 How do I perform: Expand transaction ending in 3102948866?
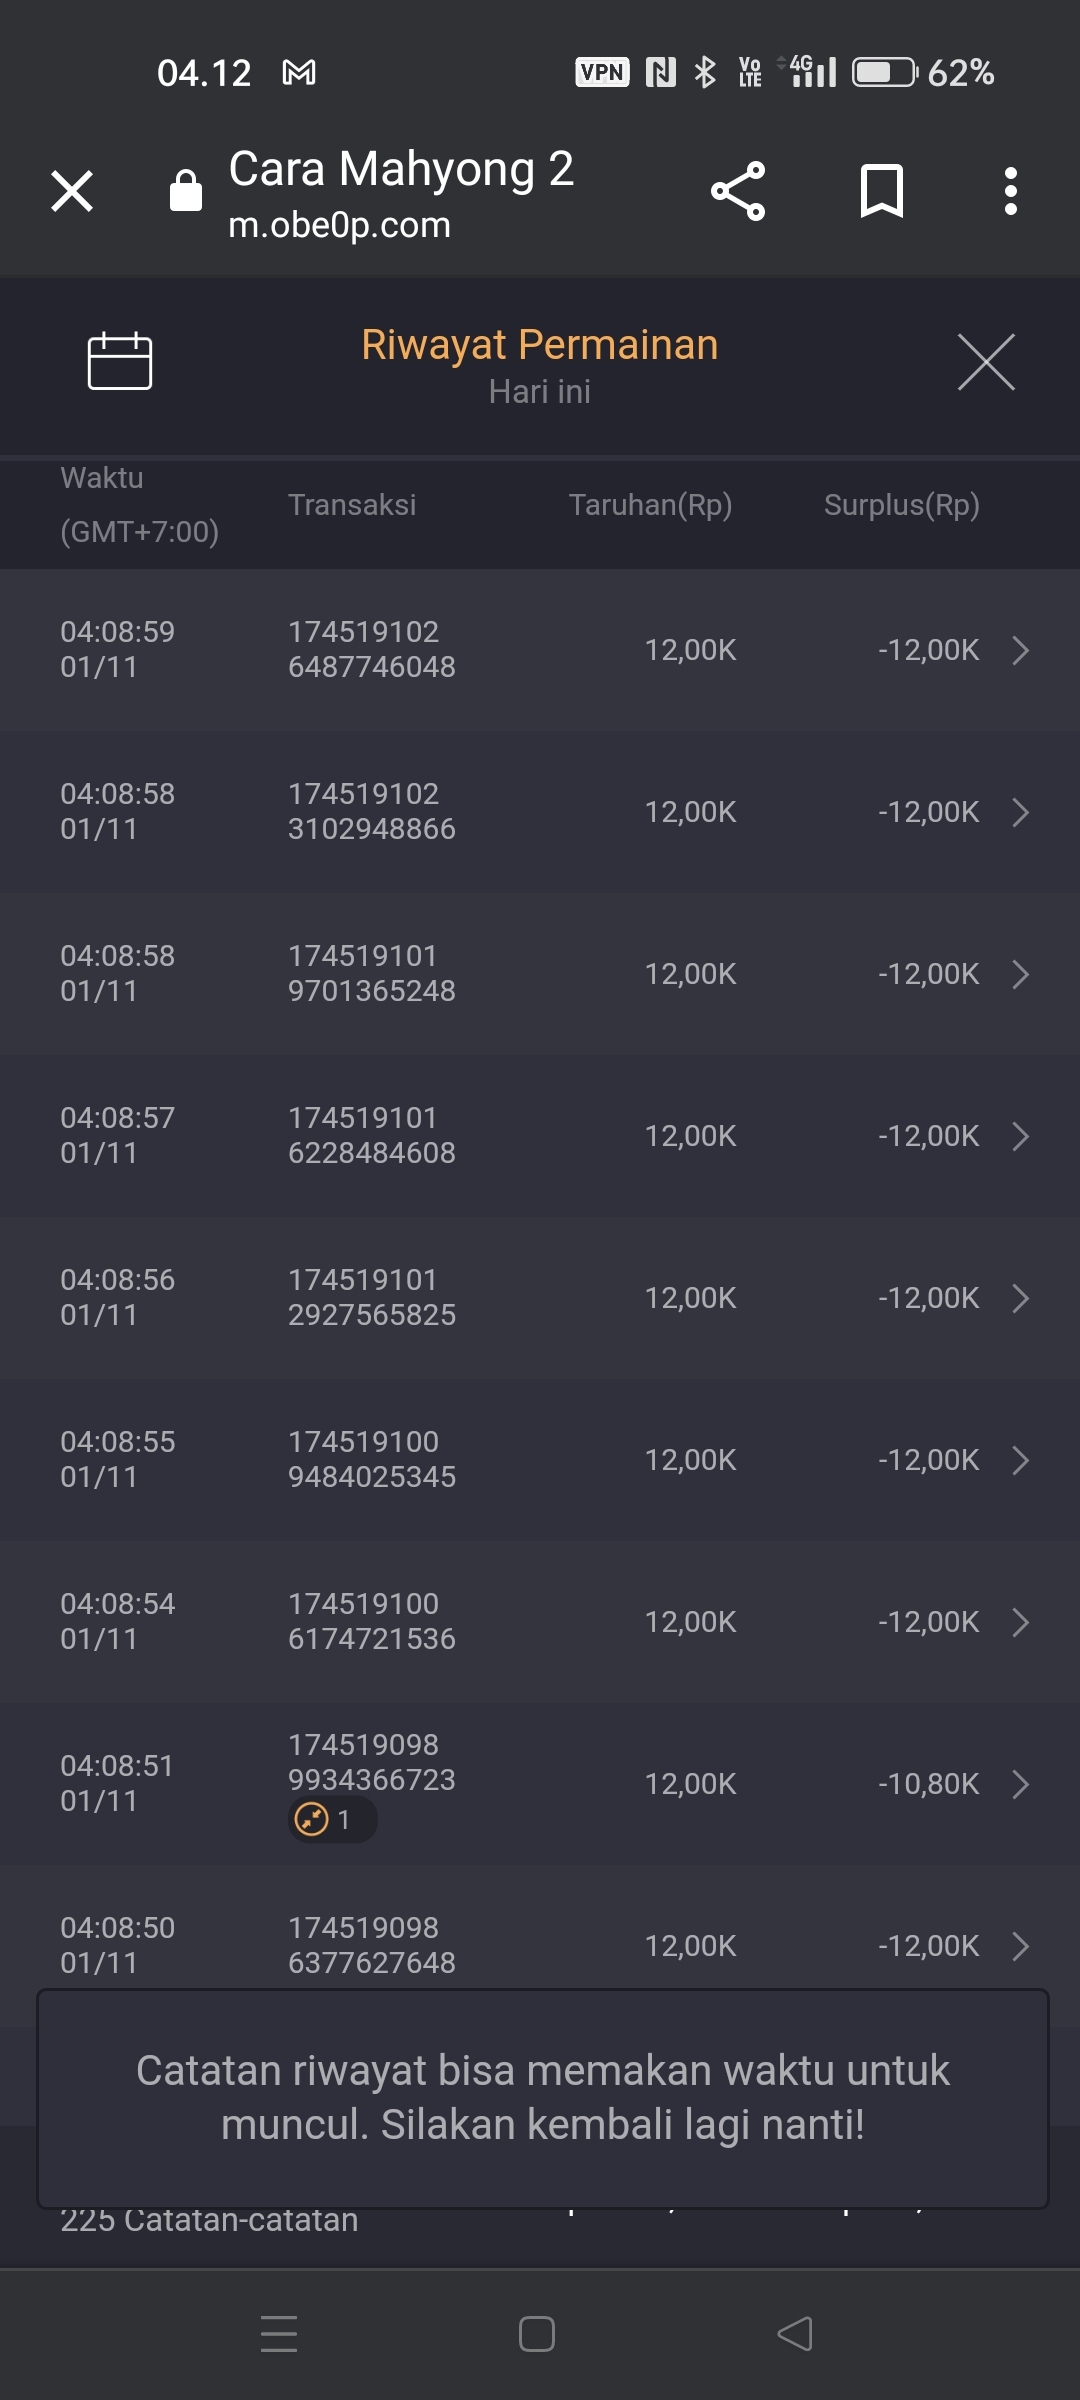pyautogui.click(x=1020, y=812)
